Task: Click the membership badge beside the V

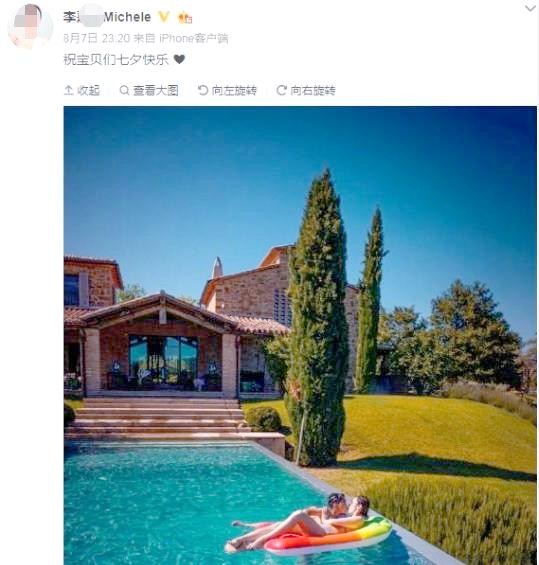Action: (x=185, y=17)
